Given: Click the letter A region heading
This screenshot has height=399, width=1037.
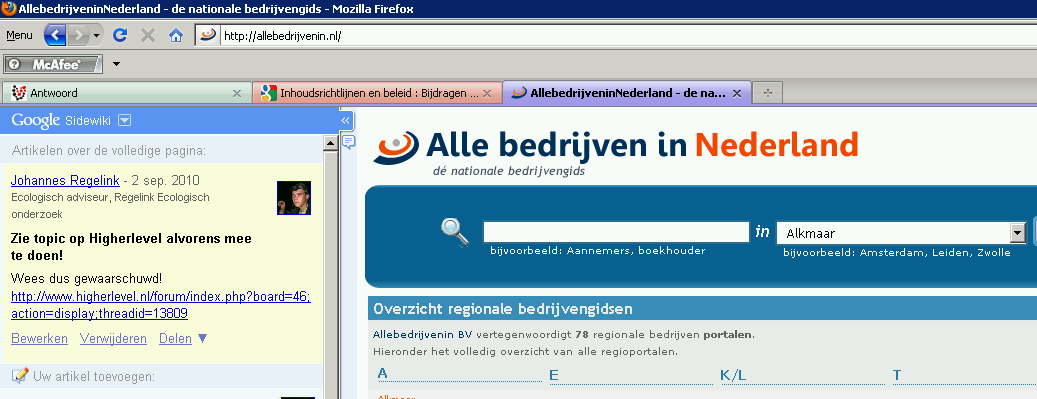Looking at the screenshot, I should click(382, 375).
